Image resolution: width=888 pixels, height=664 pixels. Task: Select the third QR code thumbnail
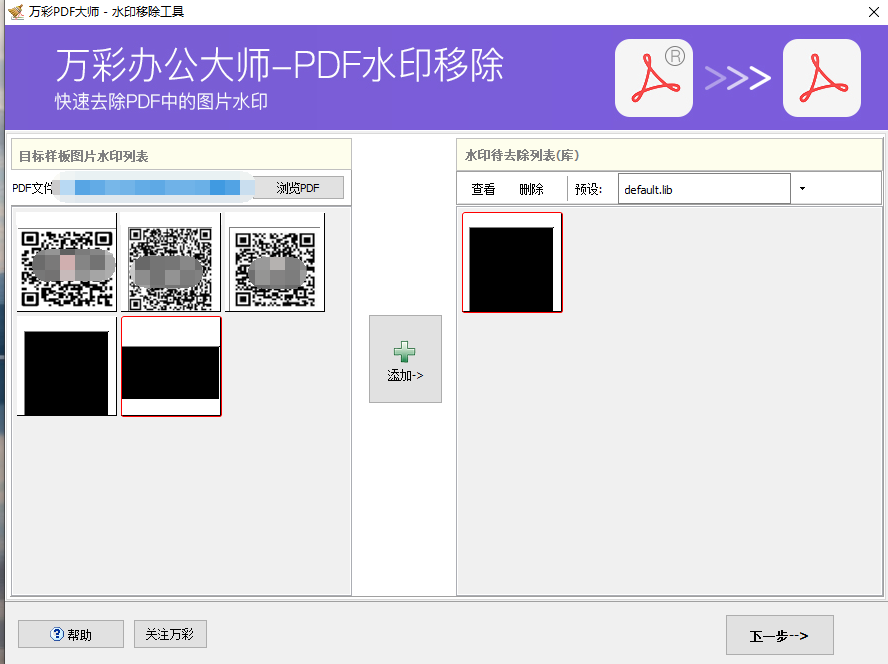click(x=275, y=262)
